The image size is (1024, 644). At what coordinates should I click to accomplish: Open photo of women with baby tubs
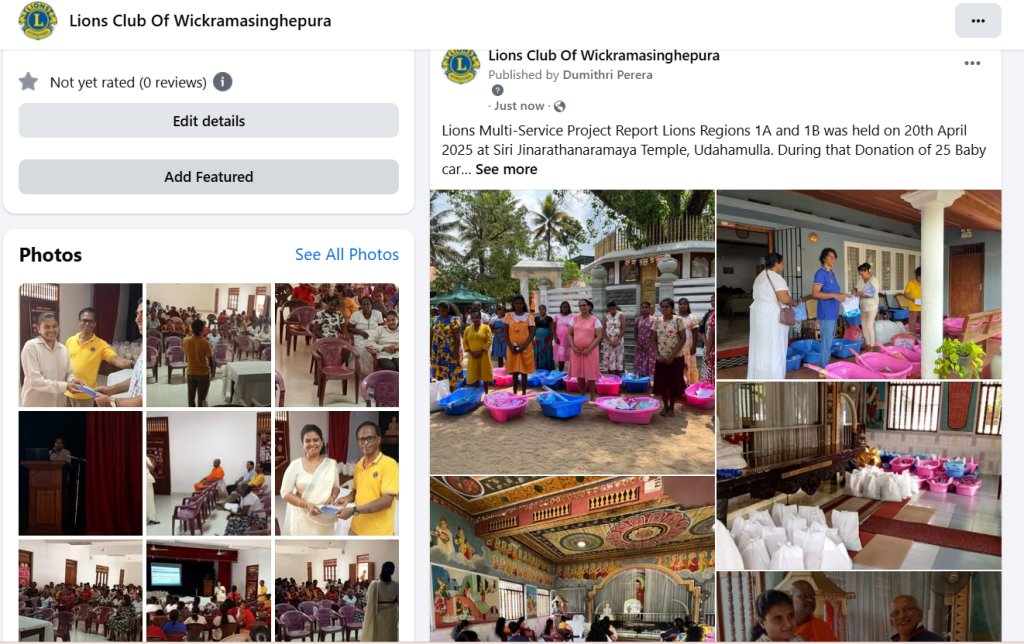tap(572, 332)
